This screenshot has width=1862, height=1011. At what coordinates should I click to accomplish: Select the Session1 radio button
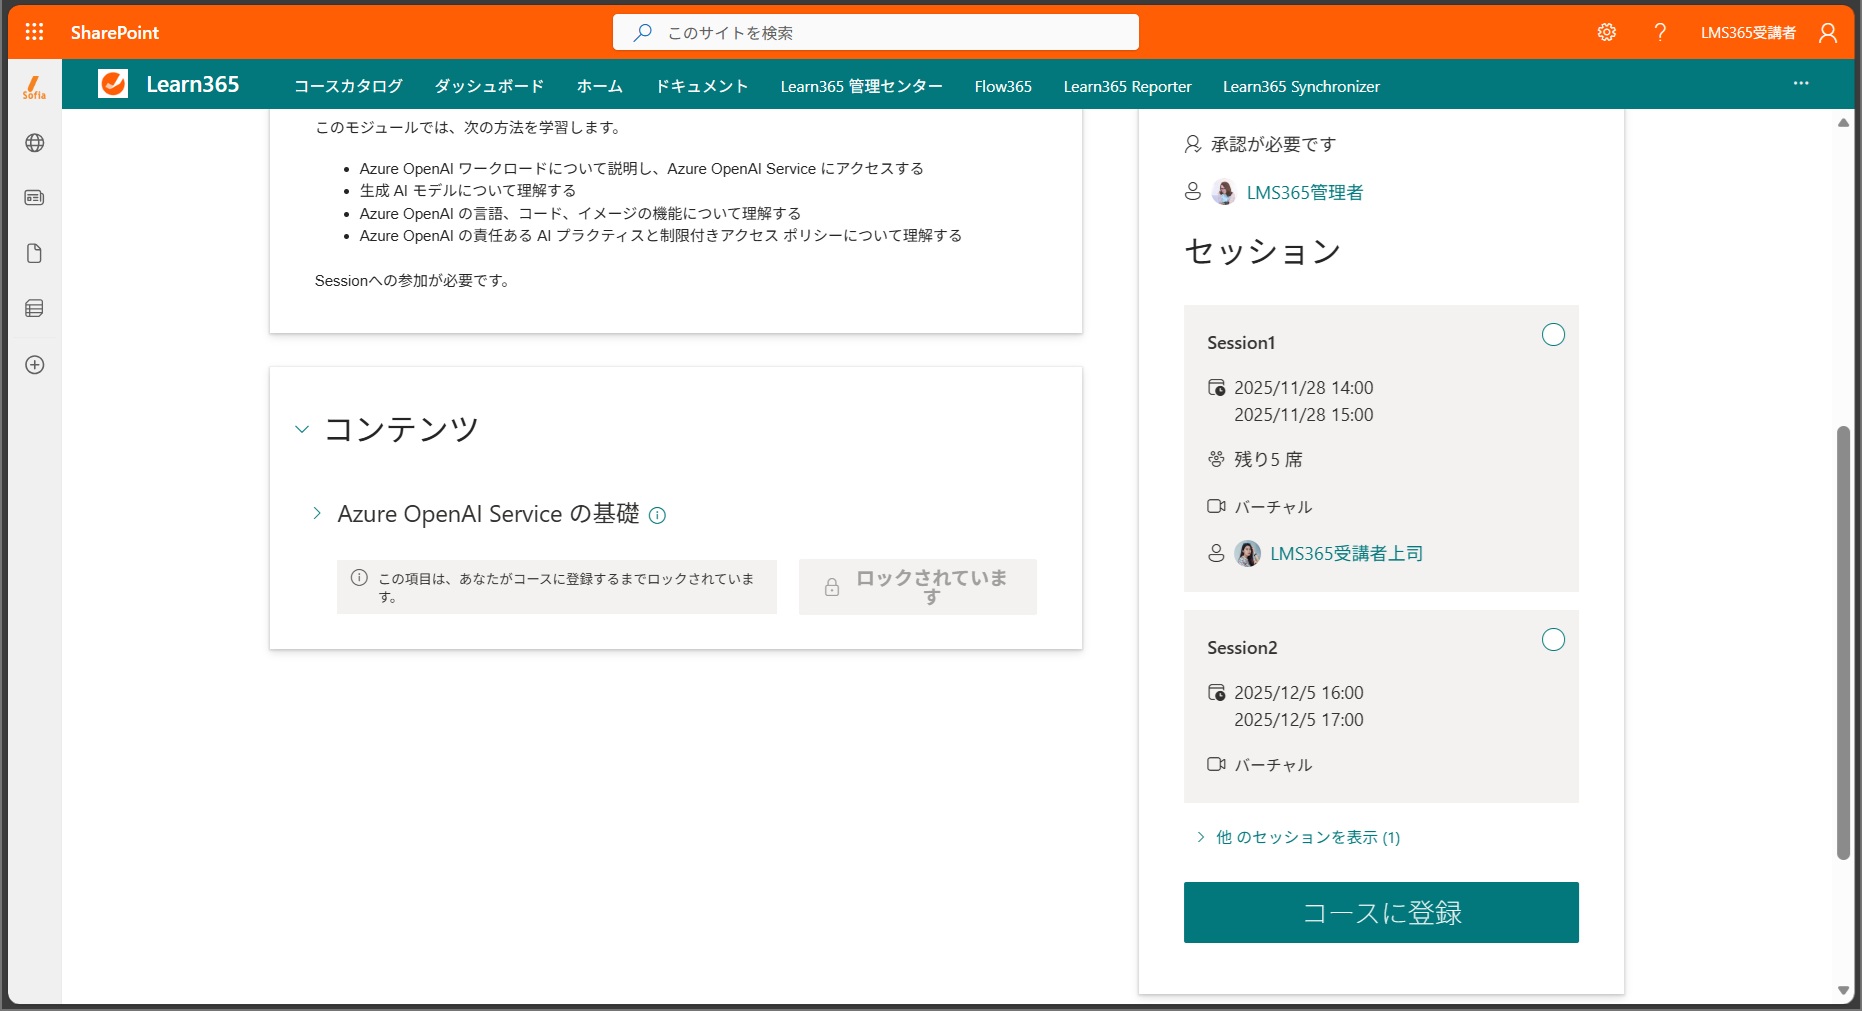point(1553,335)
